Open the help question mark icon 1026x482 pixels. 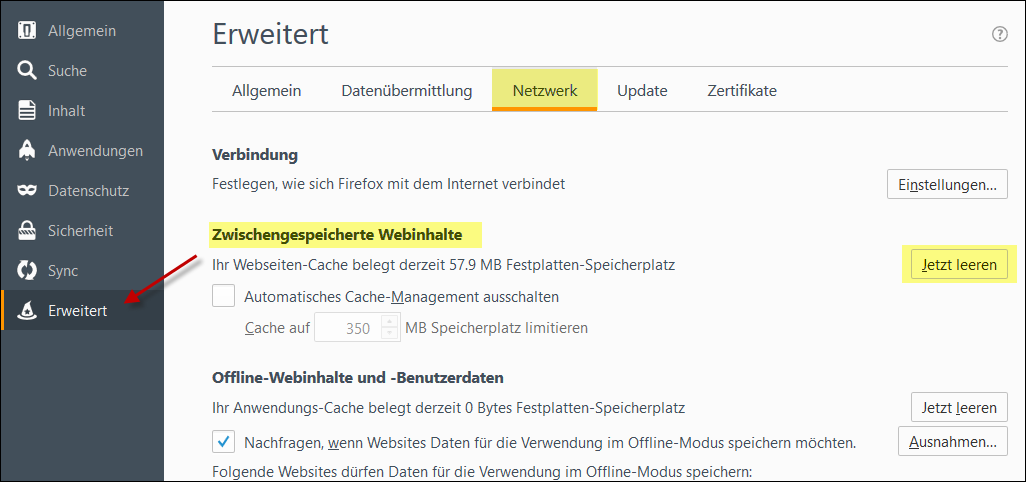click(x=999, y=35)
